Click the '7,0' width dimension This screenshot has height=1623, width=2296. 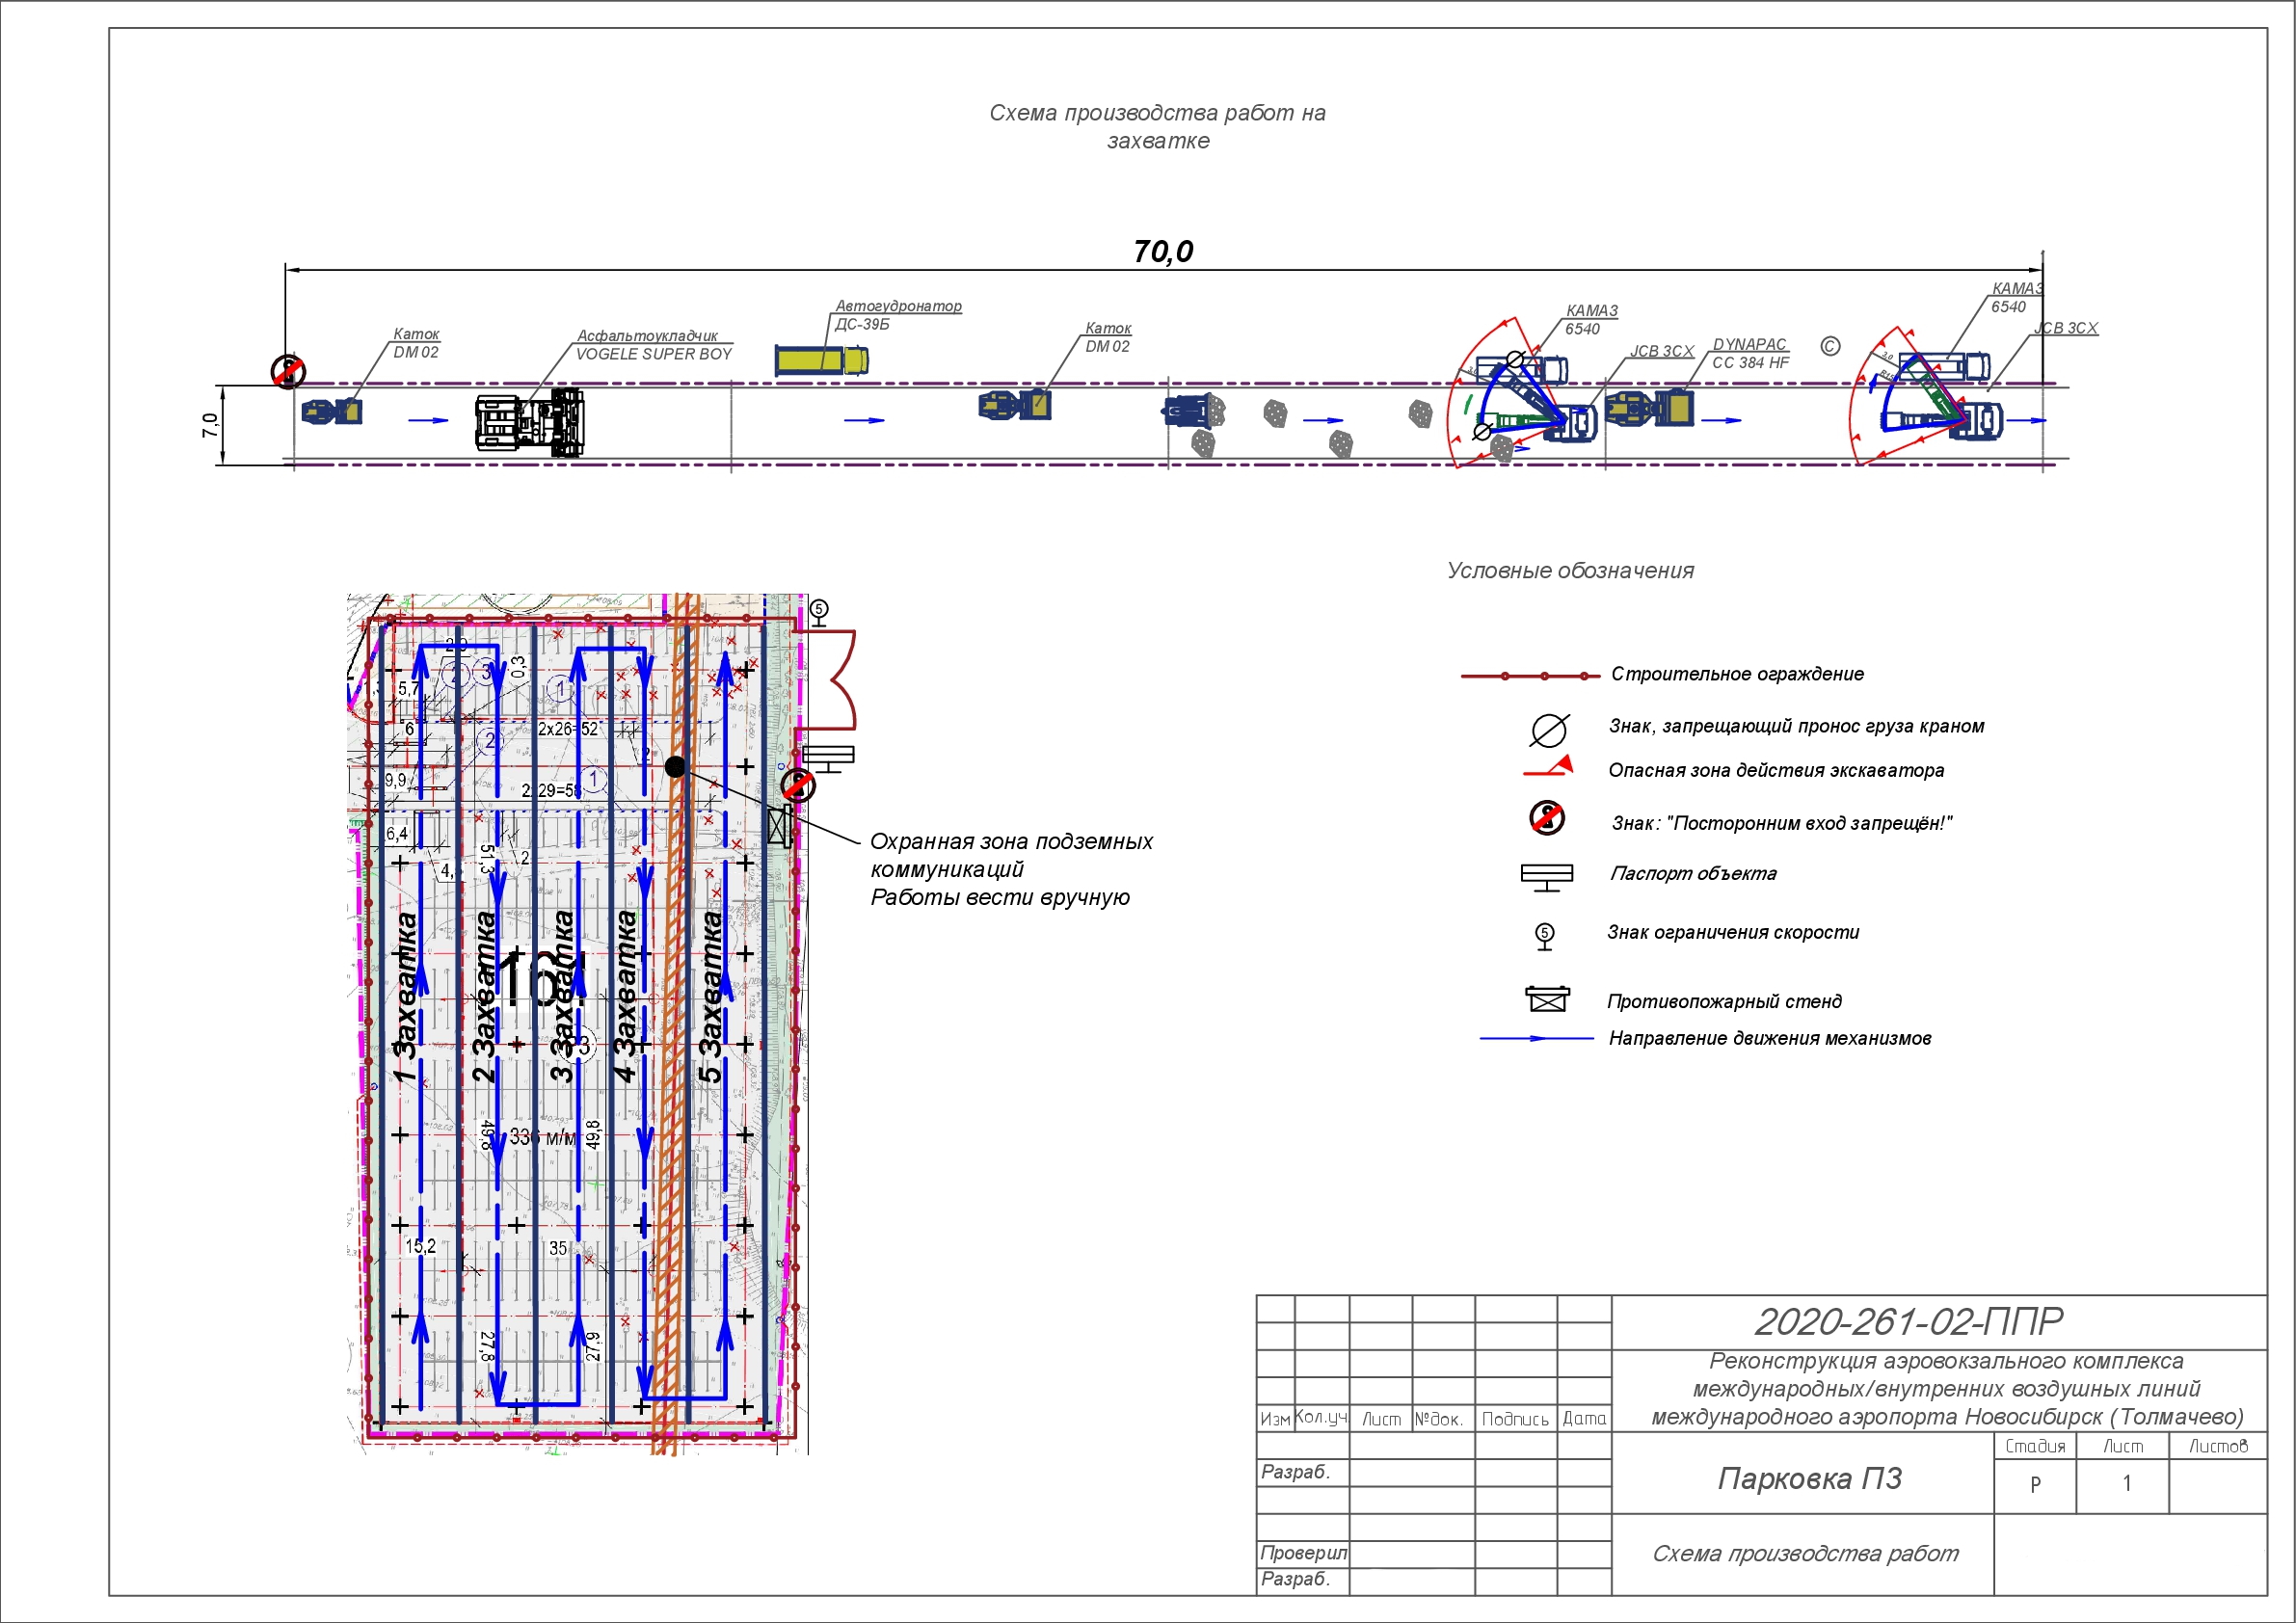209,425
